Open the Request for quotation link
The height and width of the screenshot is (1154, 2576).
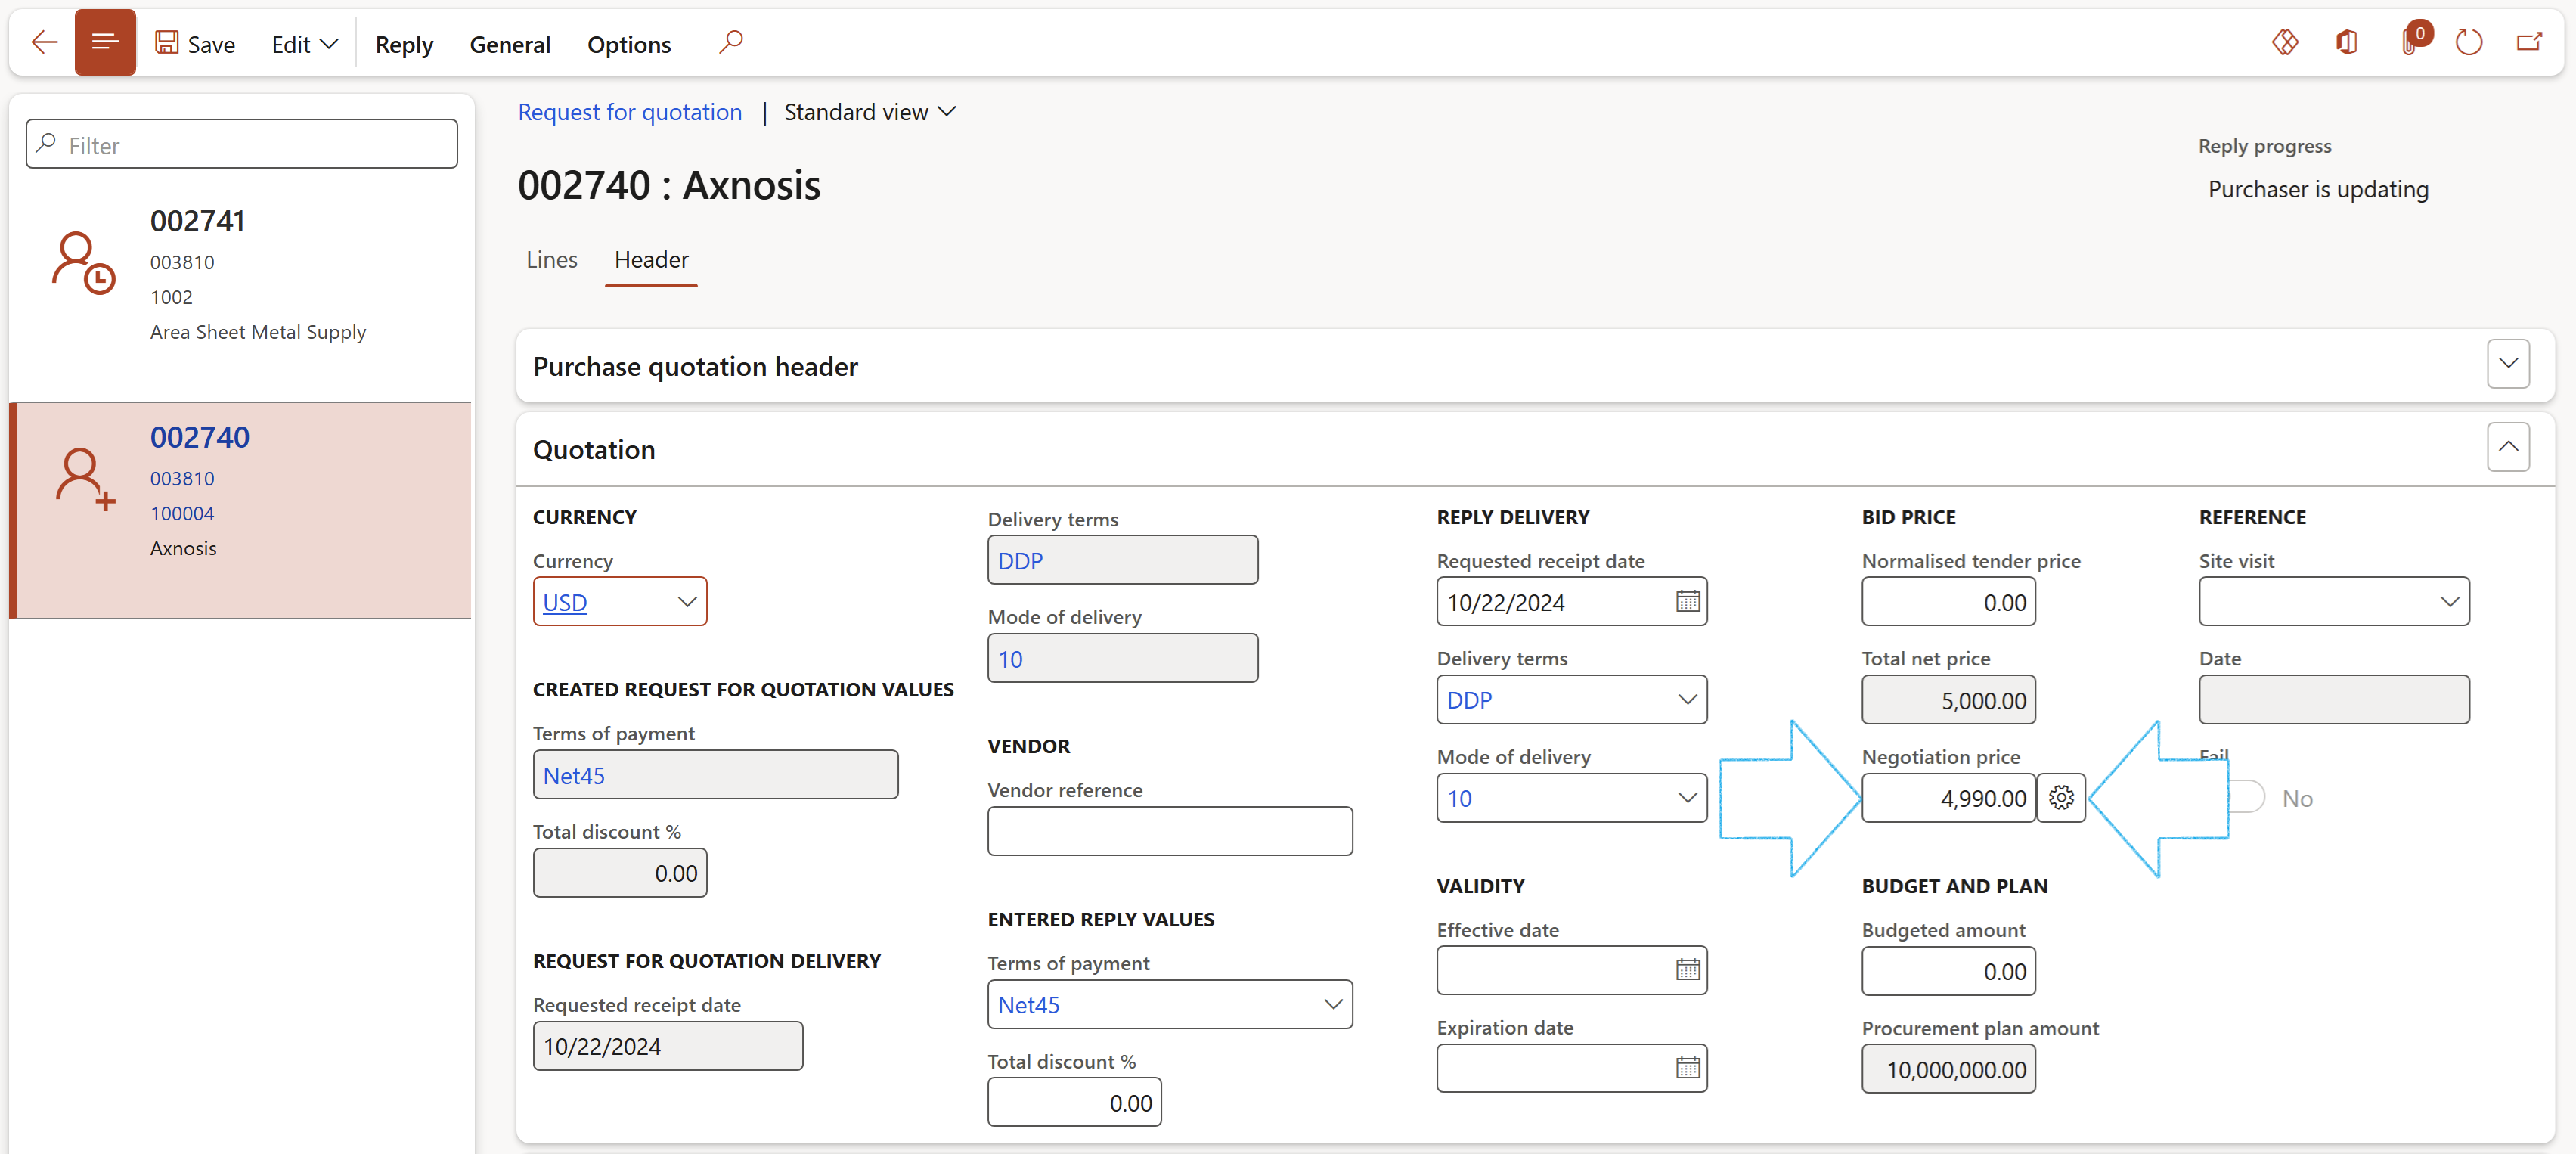(630, 112)
